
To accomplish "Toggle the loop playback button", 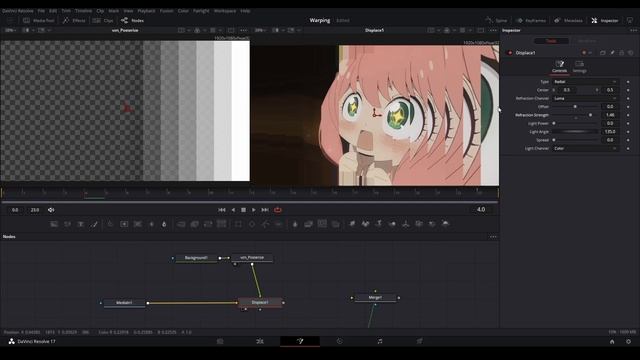I will [x=278, y=210].
